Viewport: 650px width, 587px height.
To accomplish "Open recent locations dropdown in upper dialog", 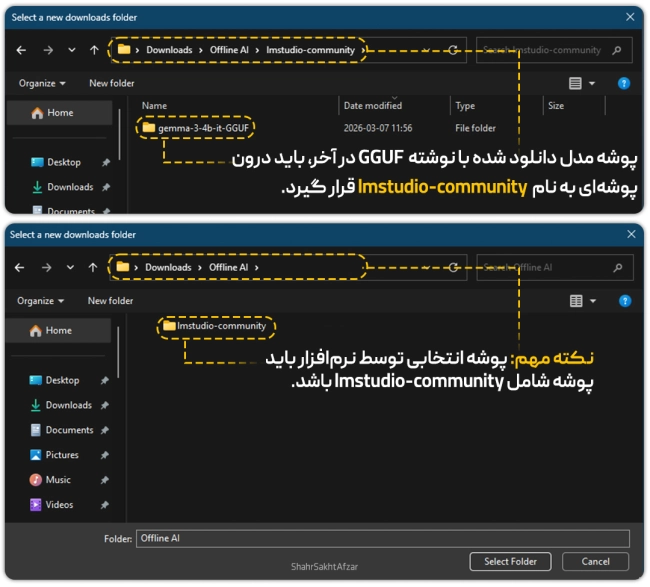I will (x=72, y=50).
